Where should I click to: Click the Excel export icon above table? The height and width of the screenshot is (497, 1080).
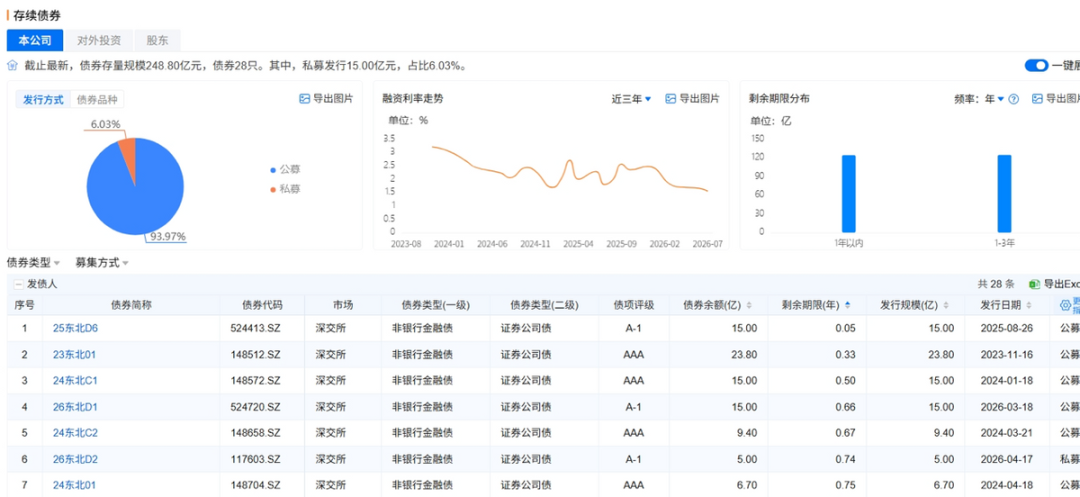(x=1034, y=284)
